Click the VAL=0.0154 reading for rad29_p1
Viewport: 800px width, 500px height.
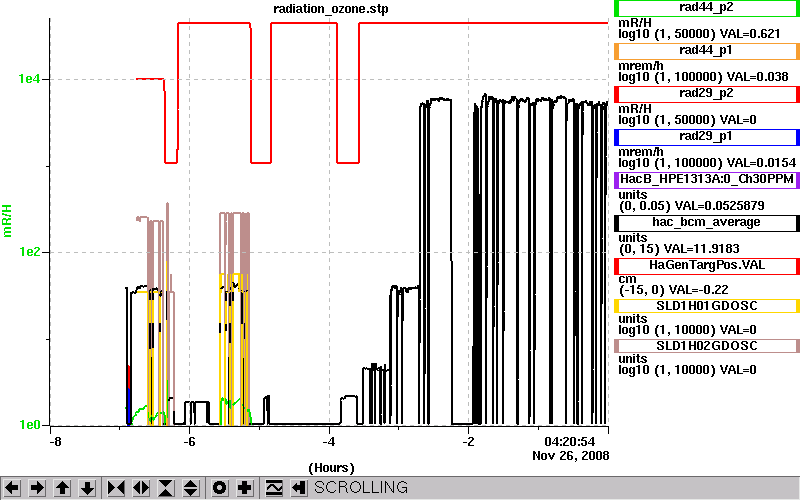point(761,163)
